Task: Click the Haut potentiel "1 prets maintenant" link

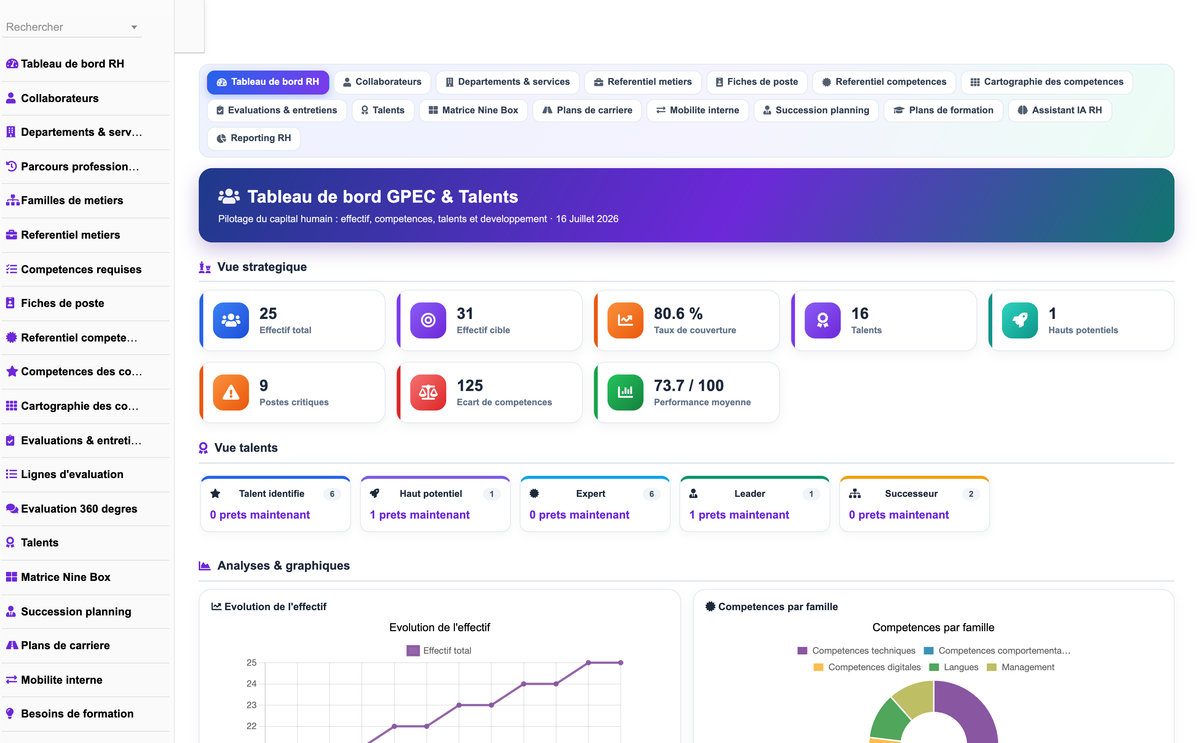Action: click(x=420, y=515)
